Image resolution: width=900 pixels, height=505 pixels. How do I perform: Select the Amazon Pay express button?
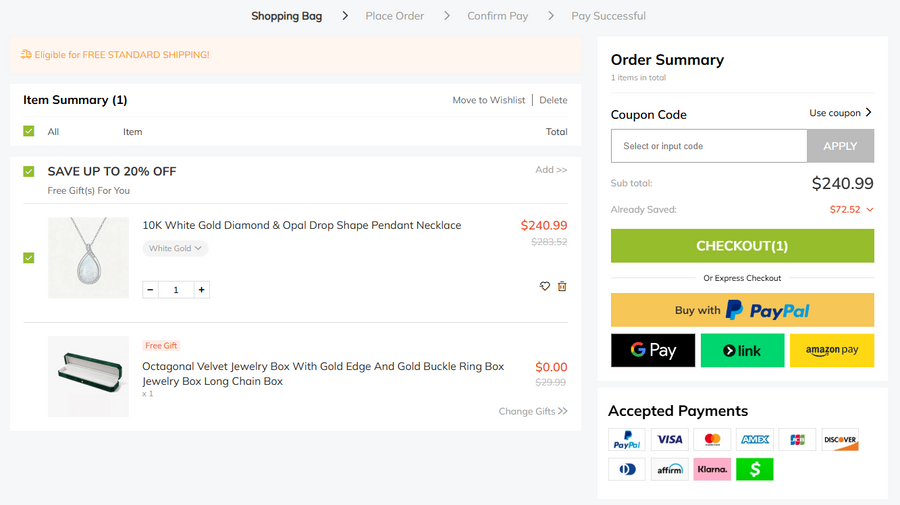831,350
